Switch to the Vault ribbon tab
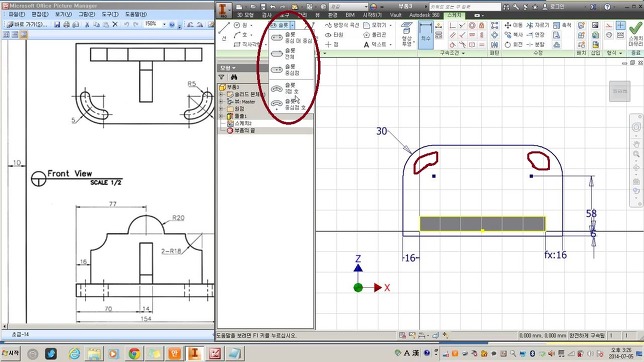644x362 pixels. click(x=396, y=15)
